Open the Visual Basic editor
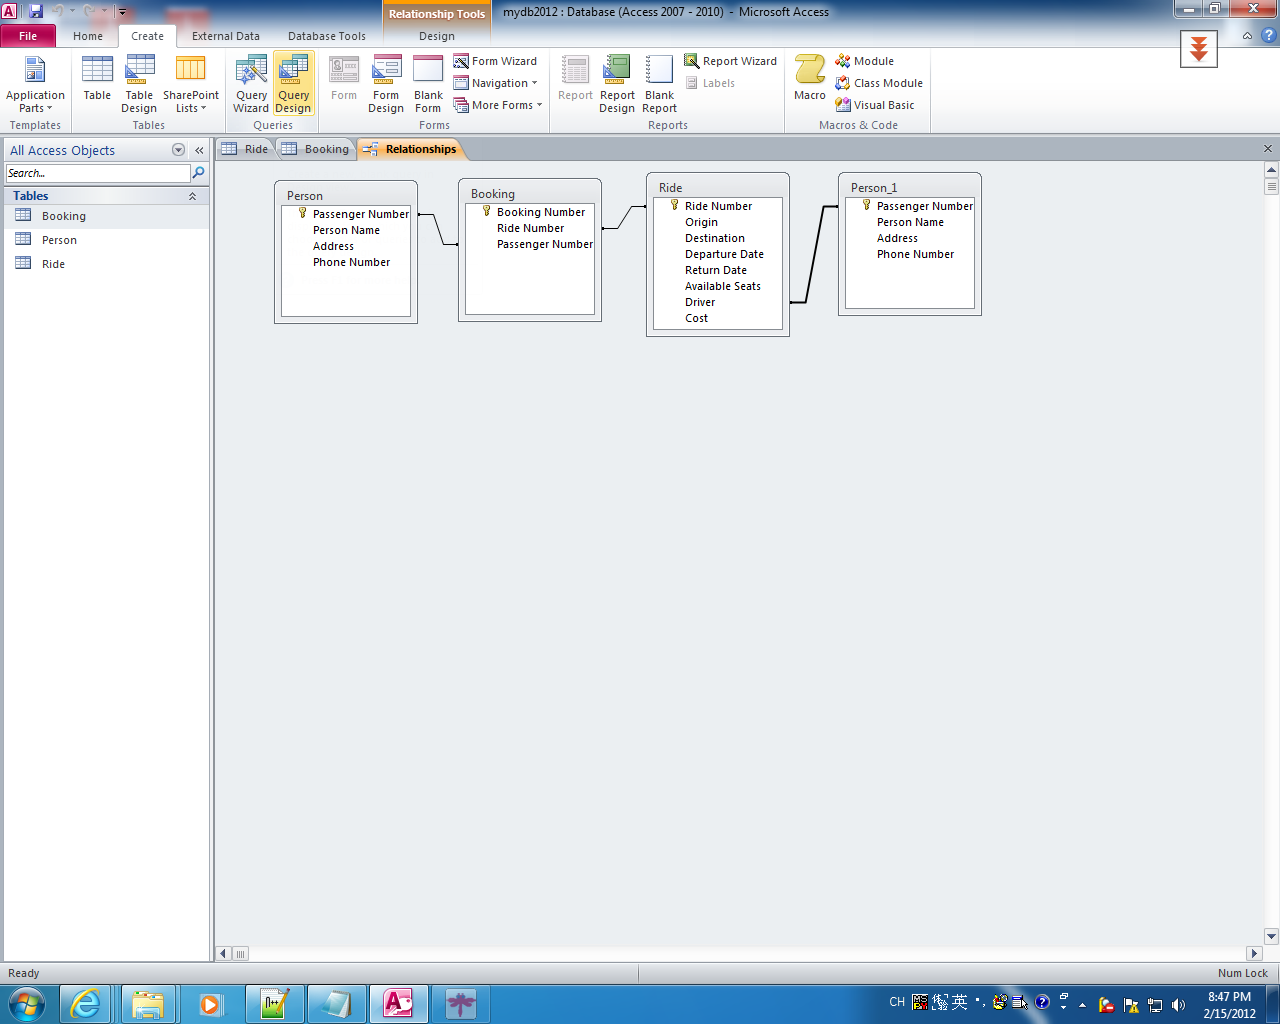This screenshot has height=1024, width=1280. click(877, 105)
